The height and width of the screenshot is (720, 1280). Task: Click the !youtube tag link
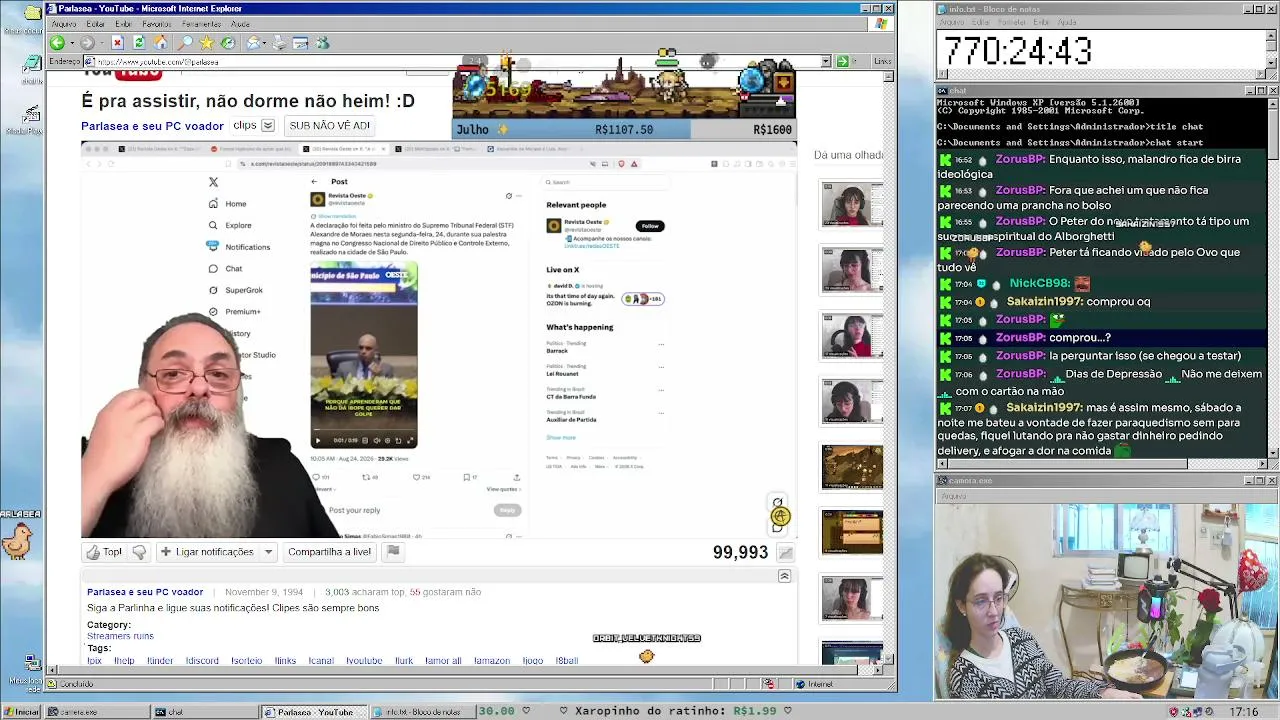[364, 661]
